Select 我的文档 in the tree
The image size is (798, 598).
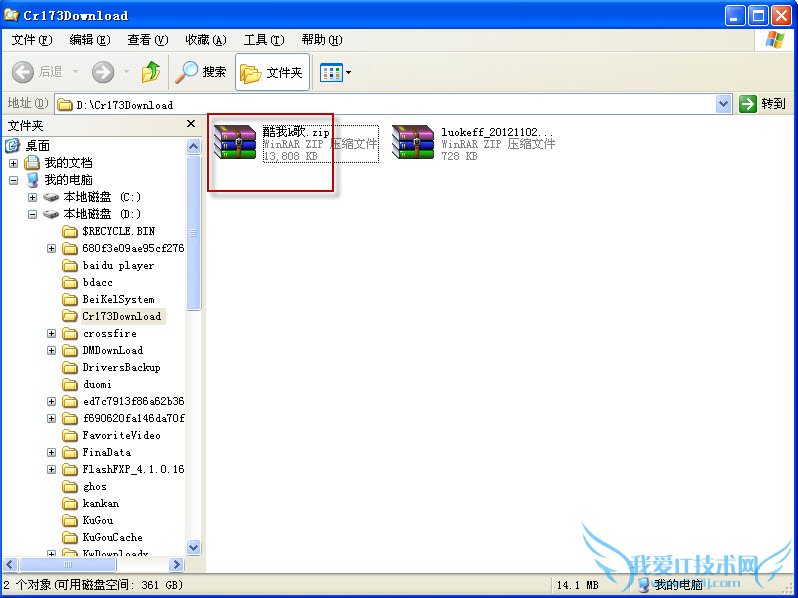coord(68,163)
